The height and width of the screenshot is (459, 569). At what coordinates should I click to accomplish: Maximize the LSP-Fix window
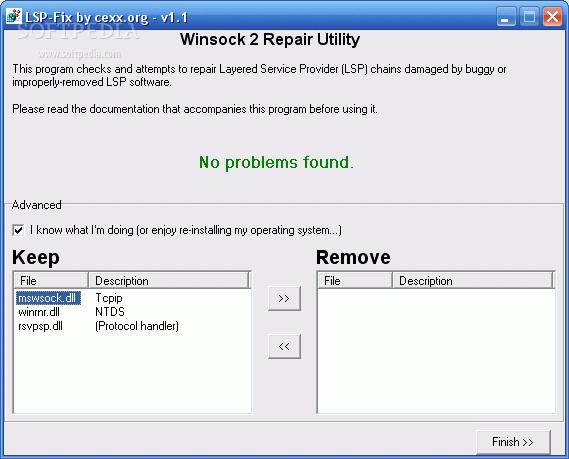(529, 17)
